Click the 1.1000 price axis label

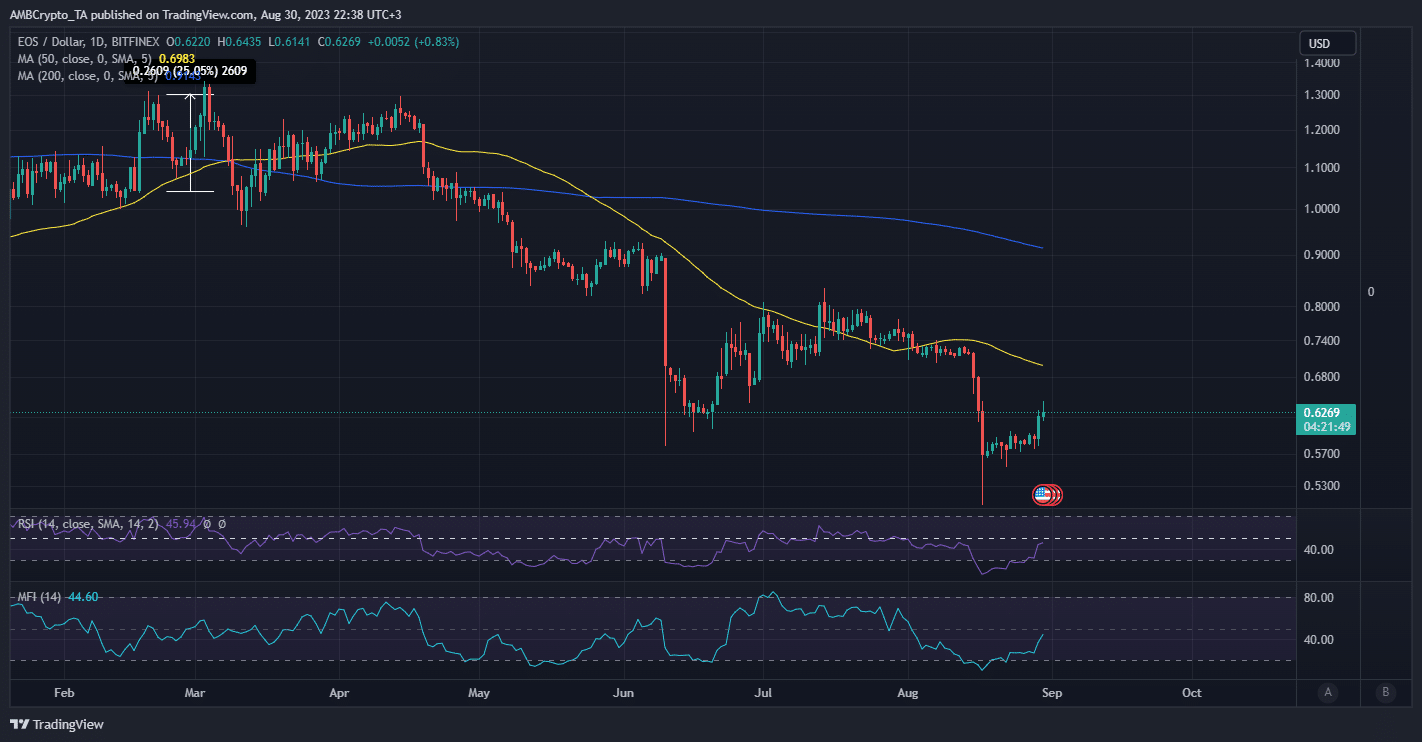coord(1323,168)
